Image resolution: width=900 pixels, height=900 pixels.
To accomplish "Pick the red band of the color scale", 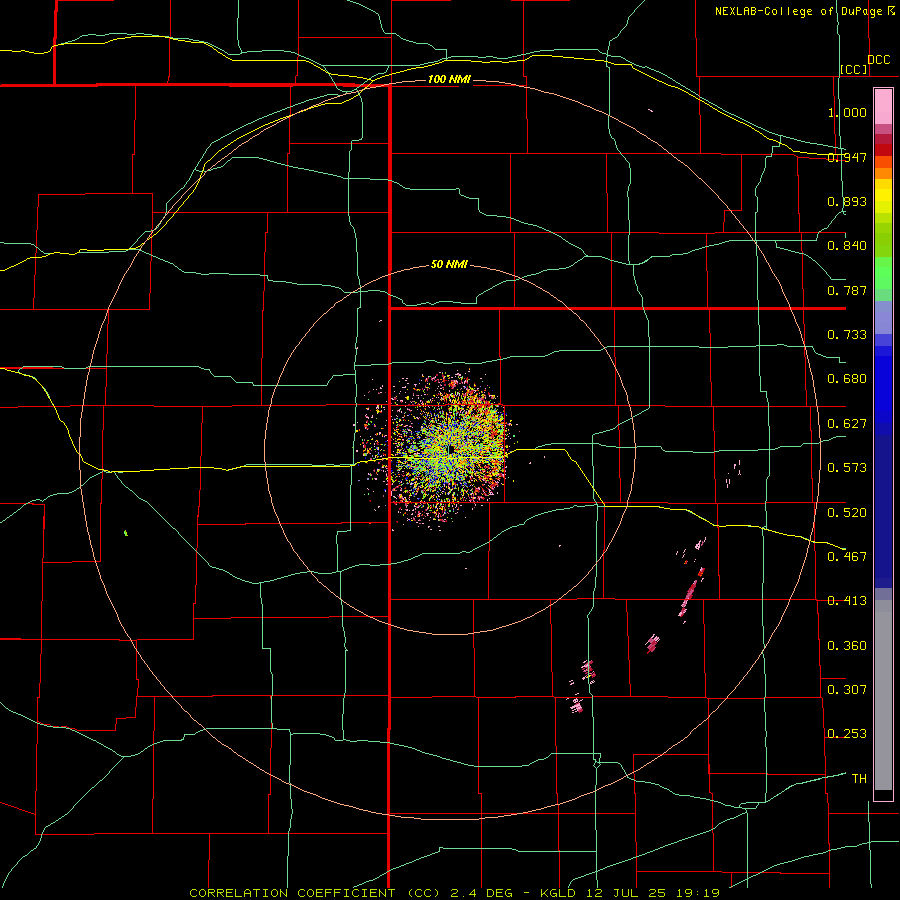I will click(883, 150).
